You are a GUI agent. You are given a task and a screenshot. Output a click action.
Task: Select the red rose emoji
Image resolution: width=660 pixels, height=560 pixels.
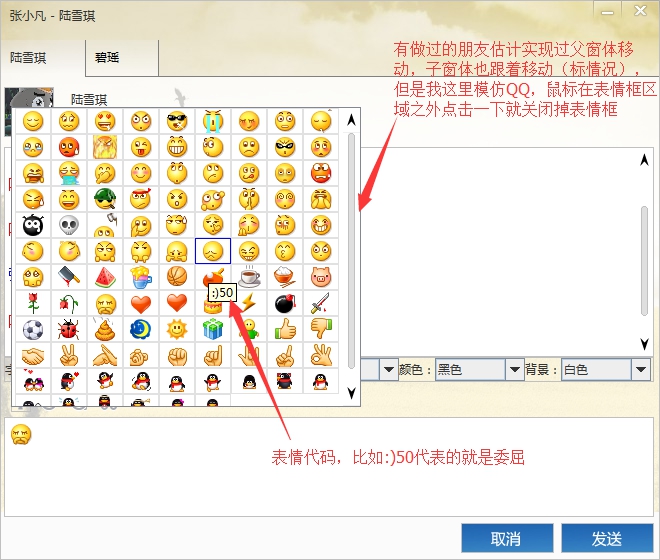[33, 304]
